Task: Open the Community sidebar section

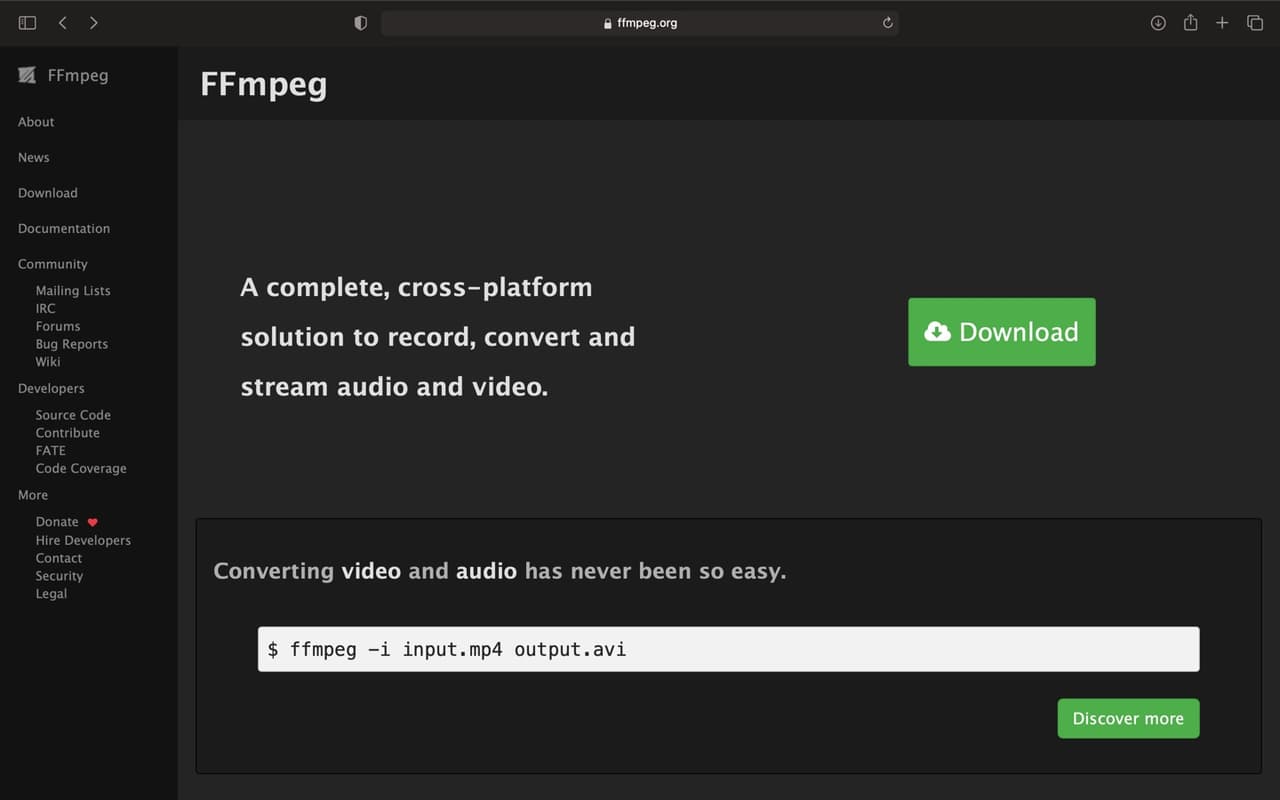Action: (x=52, y=264)
